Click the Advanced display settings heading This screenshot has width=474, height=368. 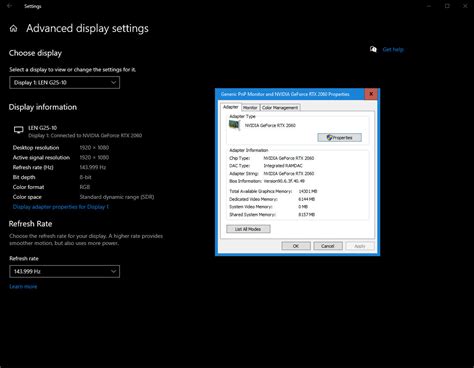pyautogui.click(x=87, y=29)
